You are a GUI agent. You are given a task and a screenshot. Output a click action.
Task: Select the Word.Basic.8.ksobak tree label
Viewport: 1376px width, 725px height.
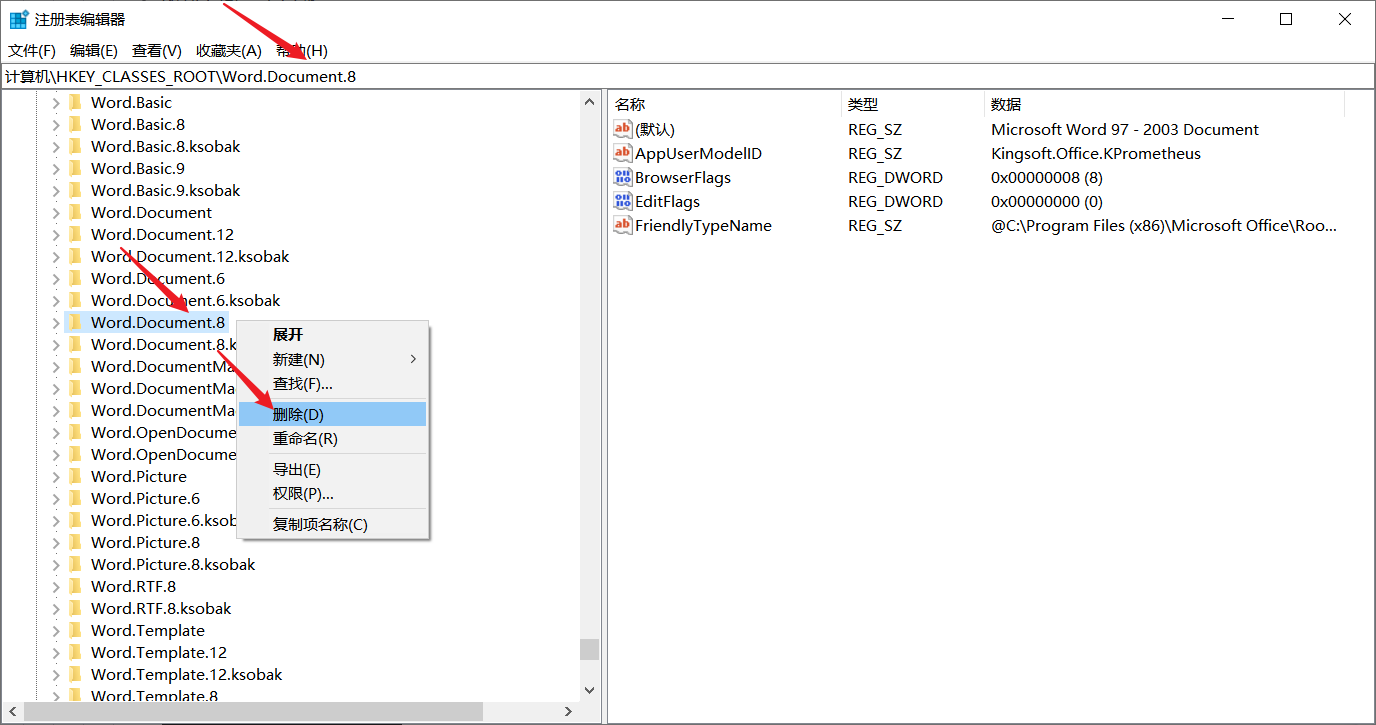tap(165, 146)
